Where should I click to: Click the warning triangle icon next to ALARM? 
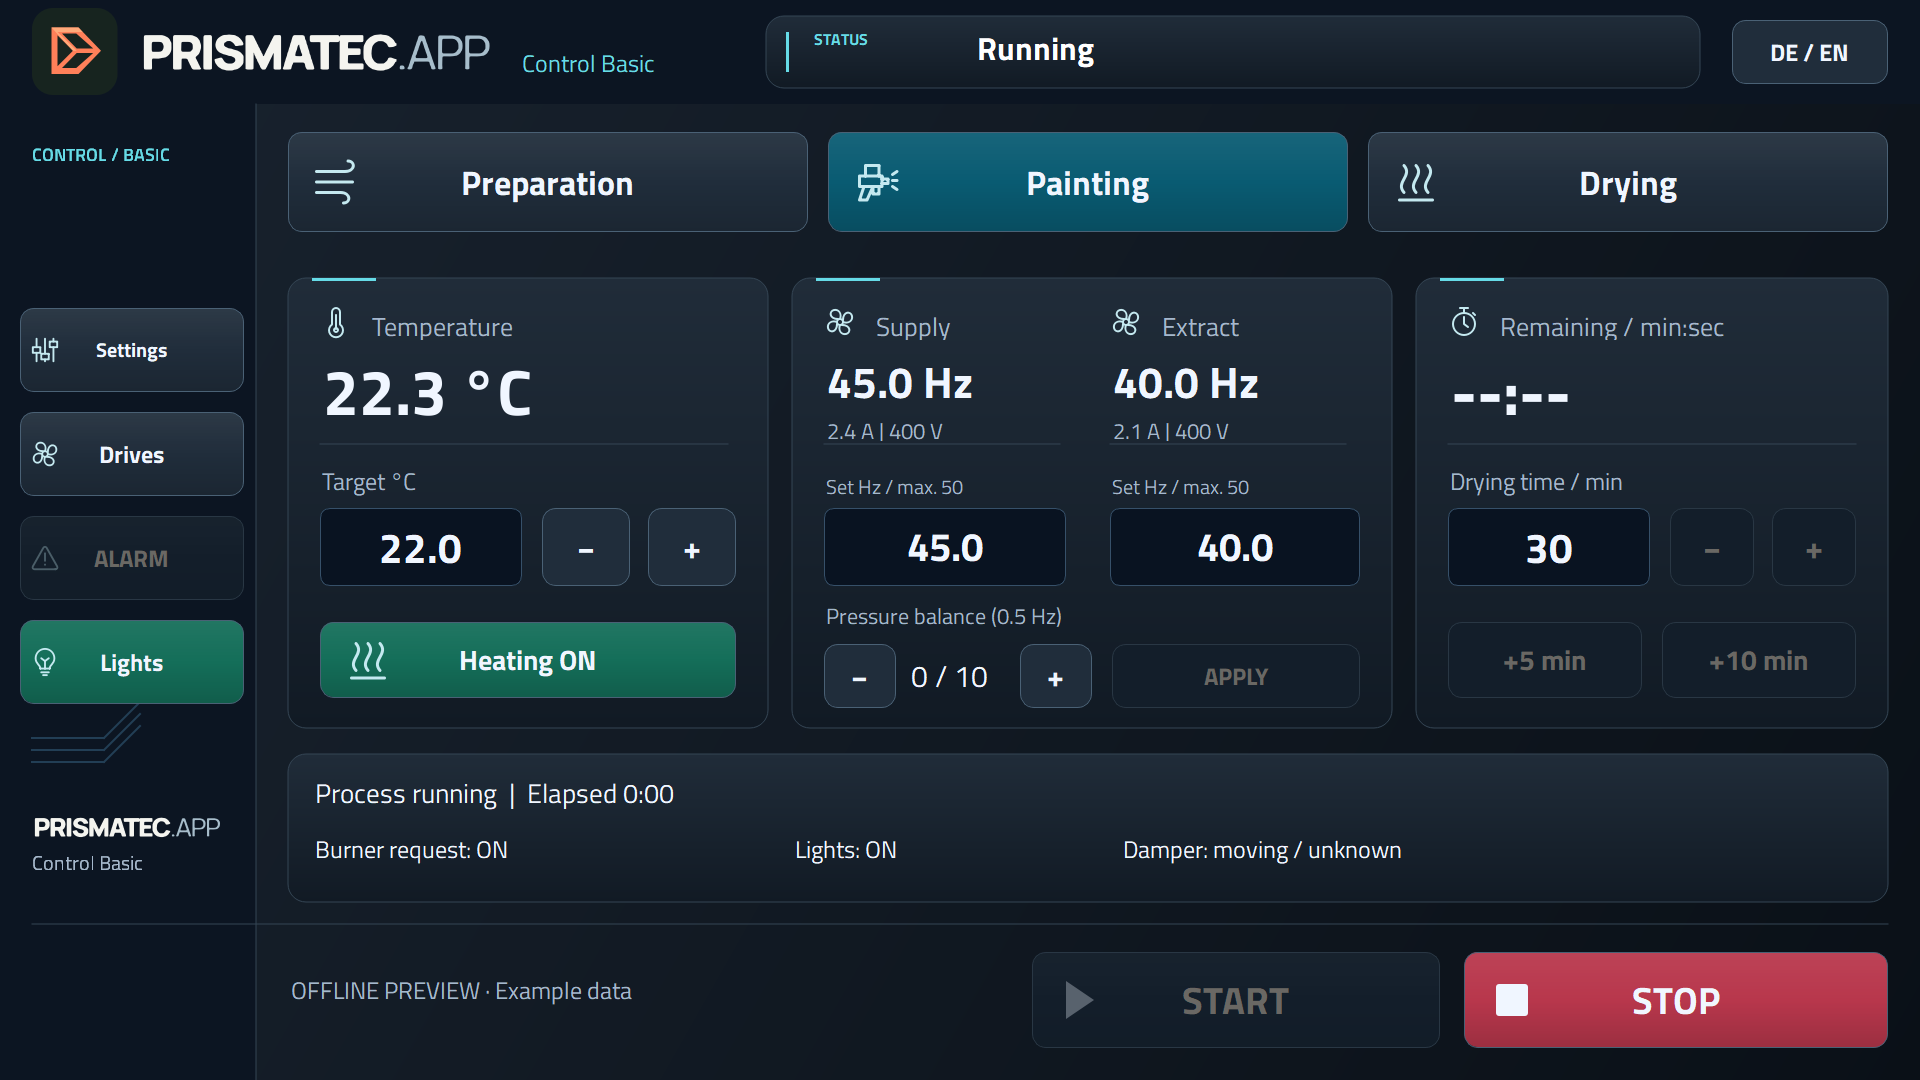click(45, 558)
